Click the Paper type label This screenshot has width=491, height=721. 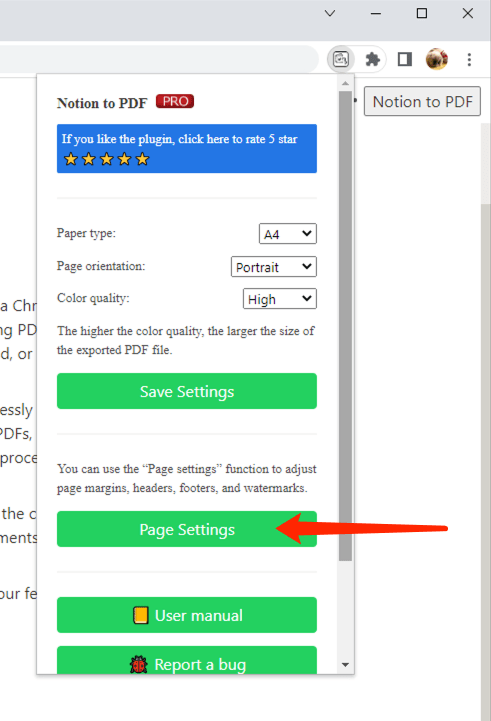tap(86, 233)
